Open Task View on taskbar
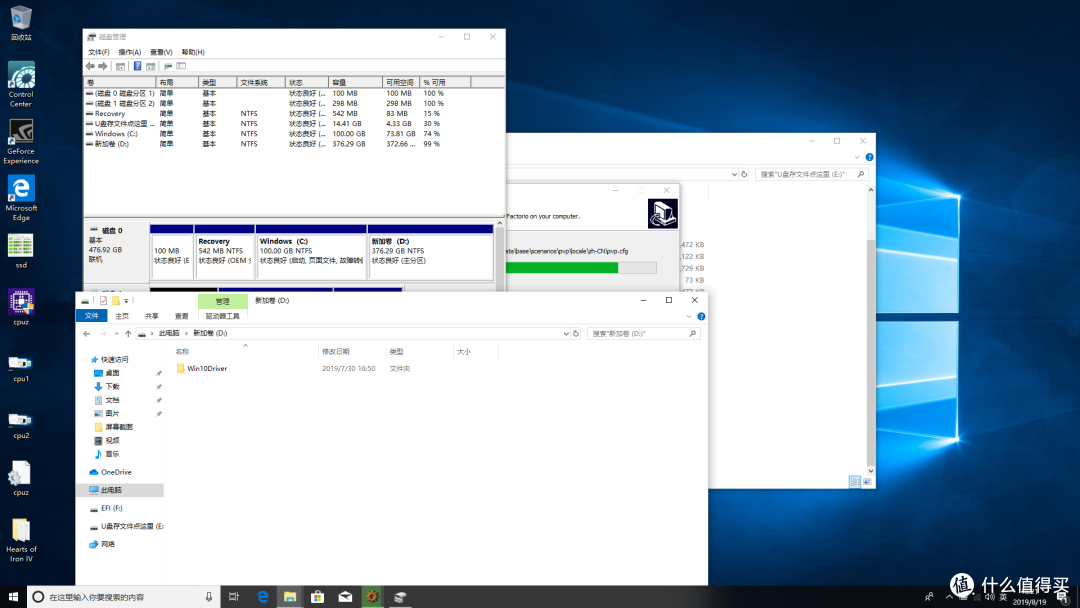1080x608 pixels. click(x=233, y=597)
